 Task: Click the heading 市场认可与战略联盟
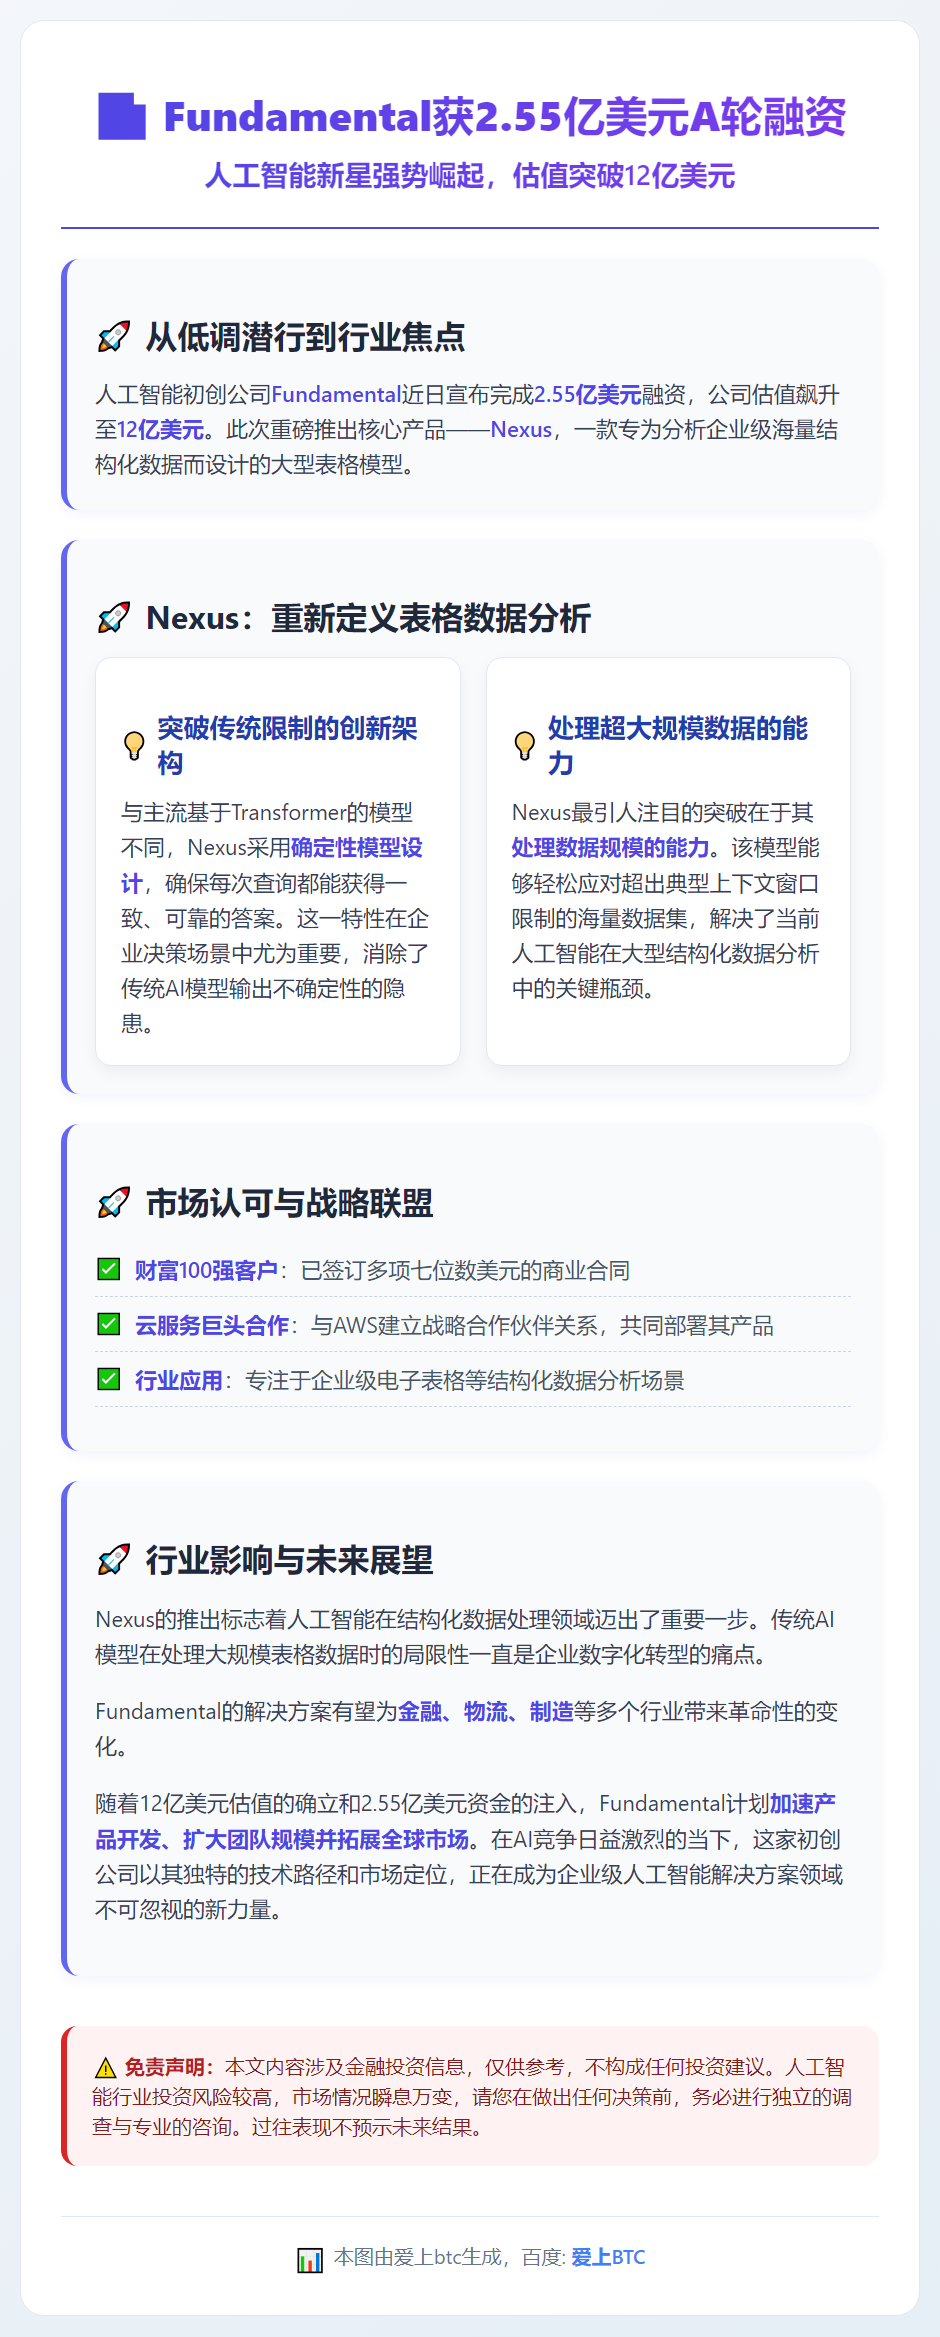pos(290,1203)
